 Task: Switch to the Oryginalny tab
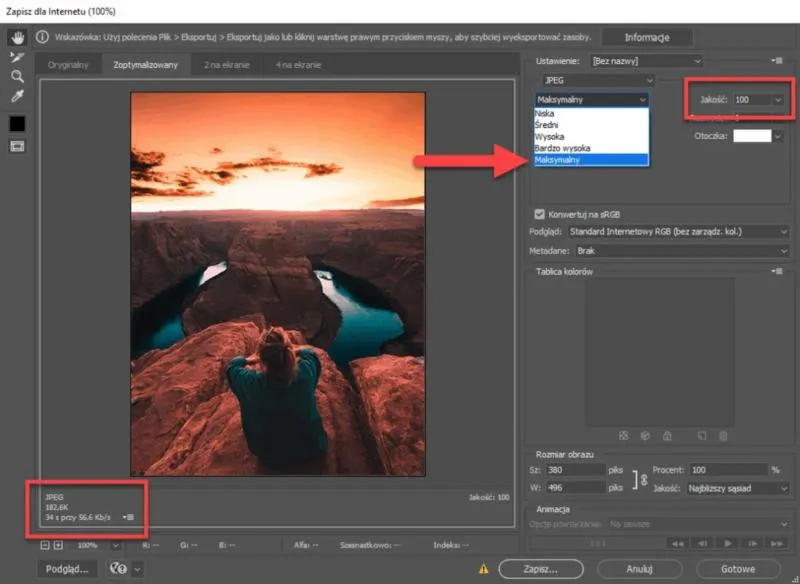pos(68,65)
